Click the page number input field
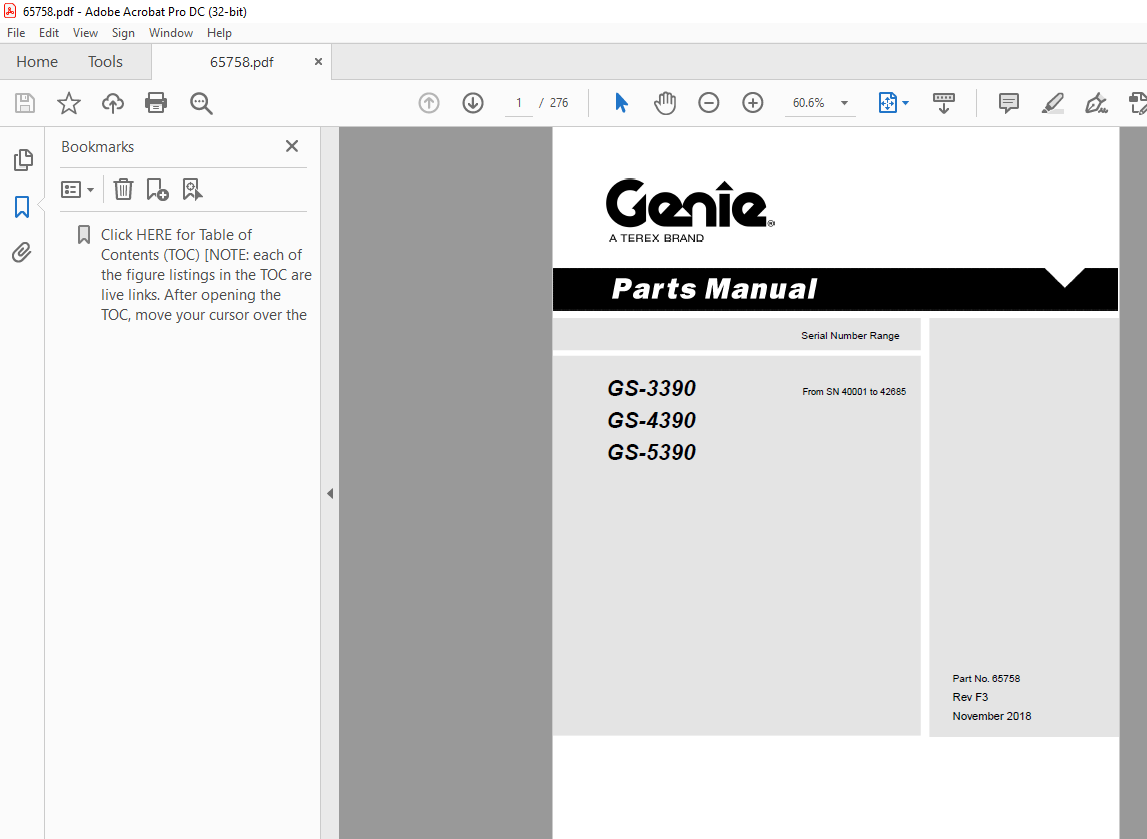 click(x=519, y=103)
